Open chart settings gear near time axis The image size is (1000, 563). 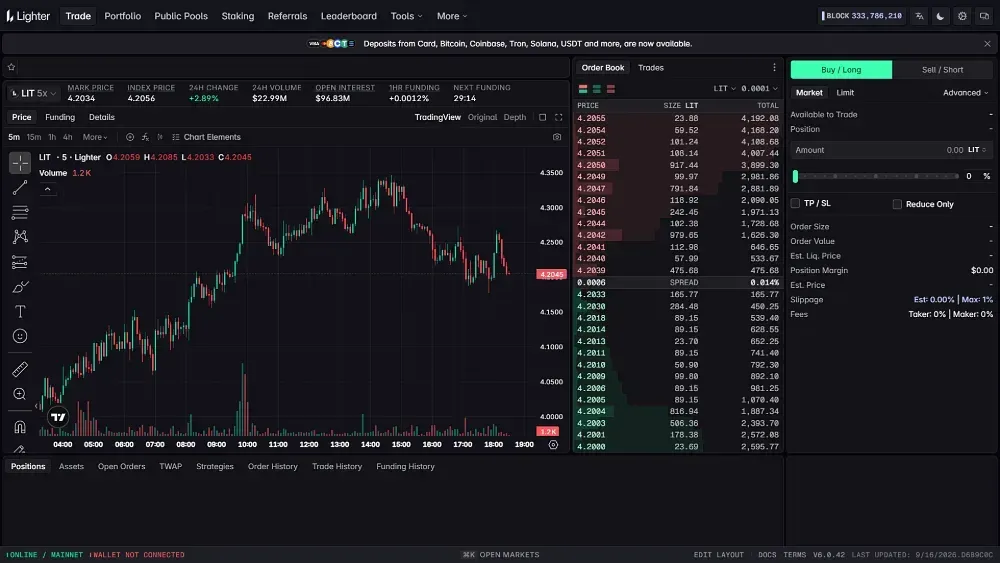(x=553, y=444)
